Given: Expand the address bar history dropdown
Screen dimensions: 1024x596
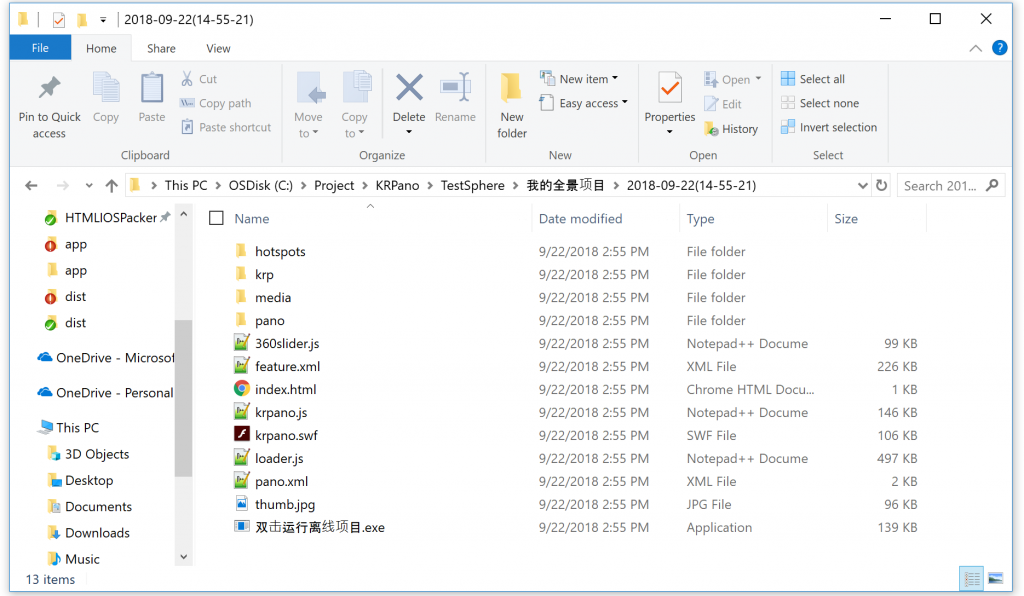Looking at the screenshot, I should [x=862, y=185].
